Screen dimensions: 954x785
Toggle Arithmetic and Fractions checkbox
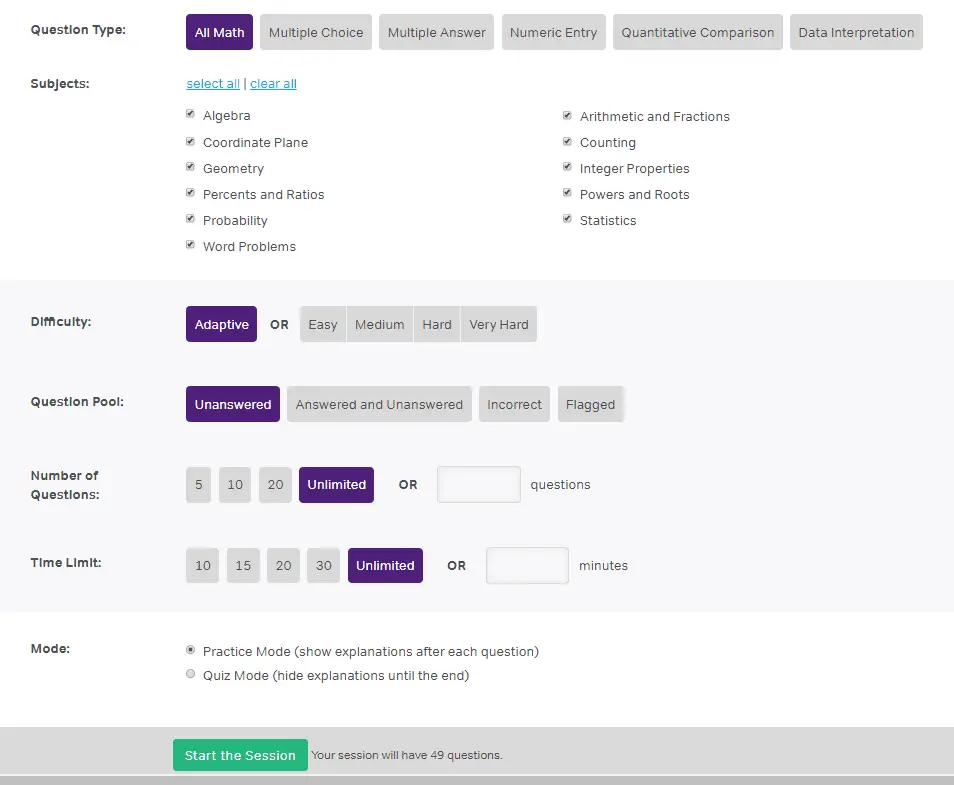567,115
